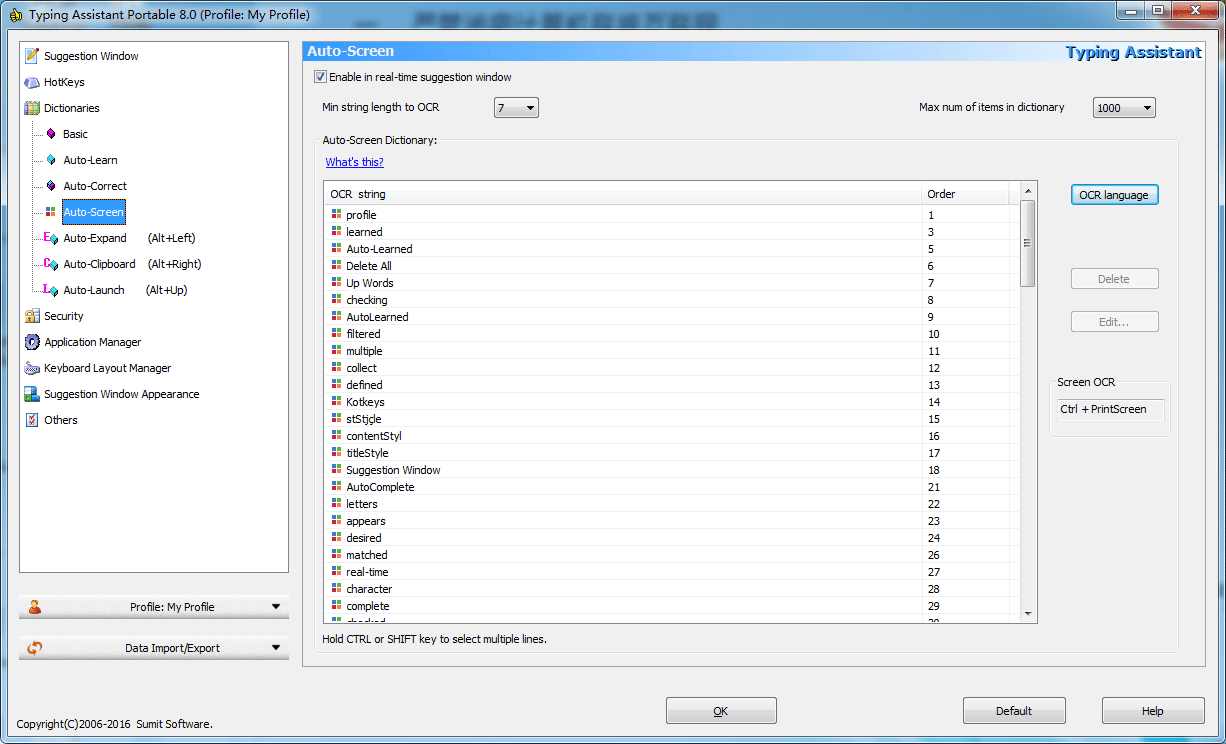Open Min string length to OCR dropdown
This screenshot has width=1226, height=744.
[x=516, y=107]
